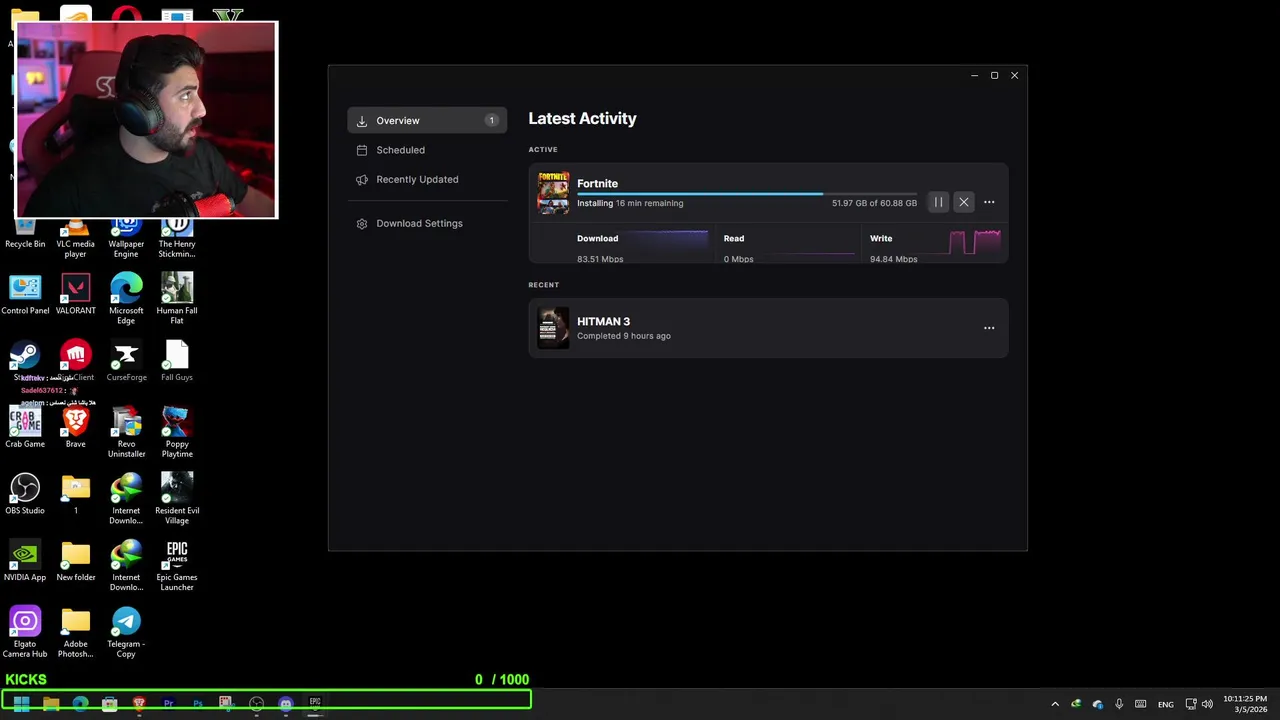The height and width of the screenshot is (720, 1280).
Task: Select the Fall Guys desktop icon
Action: point(177,361)
